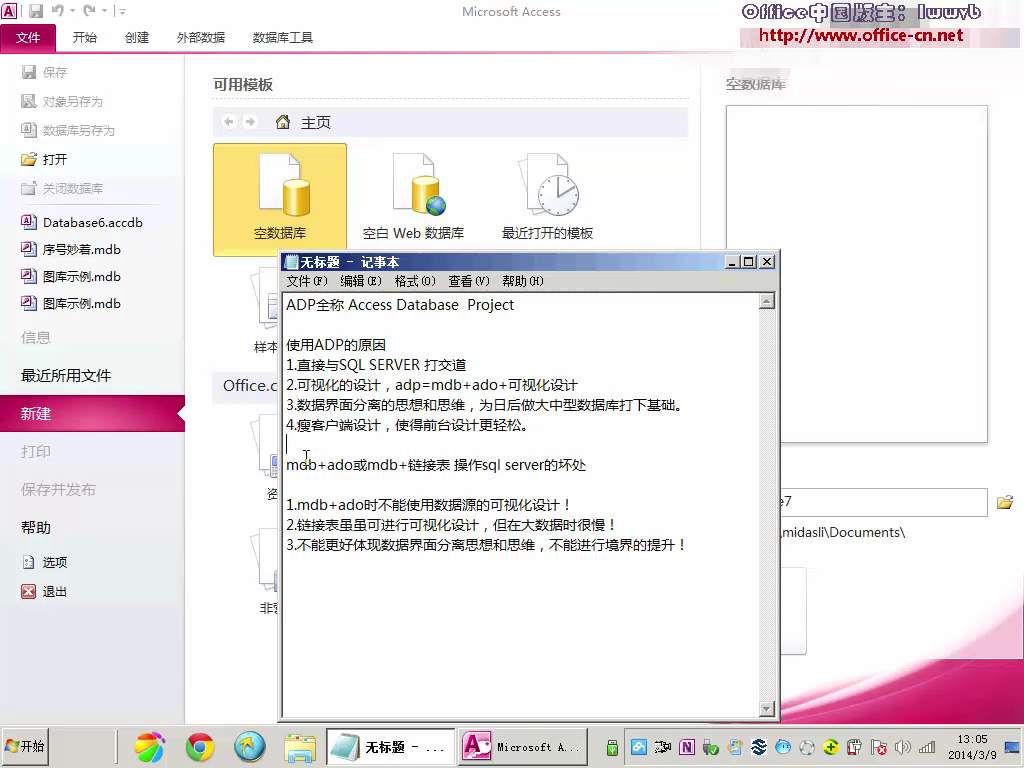Click the speaker volume tray icon
1024x768 pixels.
903,747
